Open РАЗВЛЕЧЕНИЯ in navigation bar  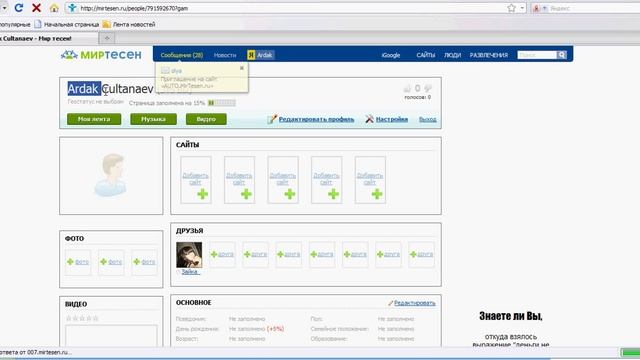pyautogui.click(x=489, y=55)
